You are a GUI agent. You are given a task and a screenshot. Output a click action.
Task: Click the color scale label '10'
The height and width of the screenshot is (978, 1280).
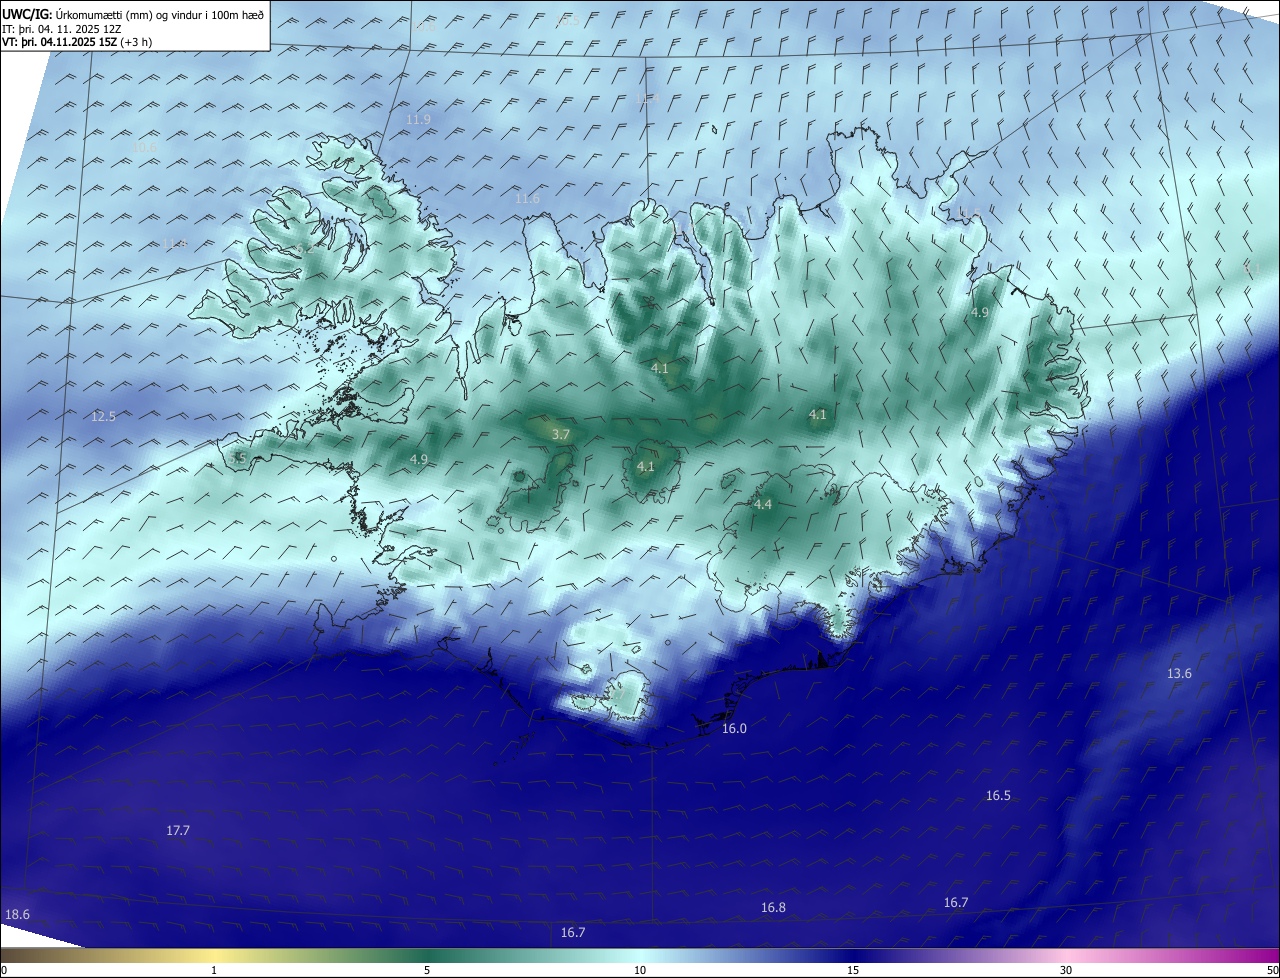pyautogui.click(x=640, y=970)
